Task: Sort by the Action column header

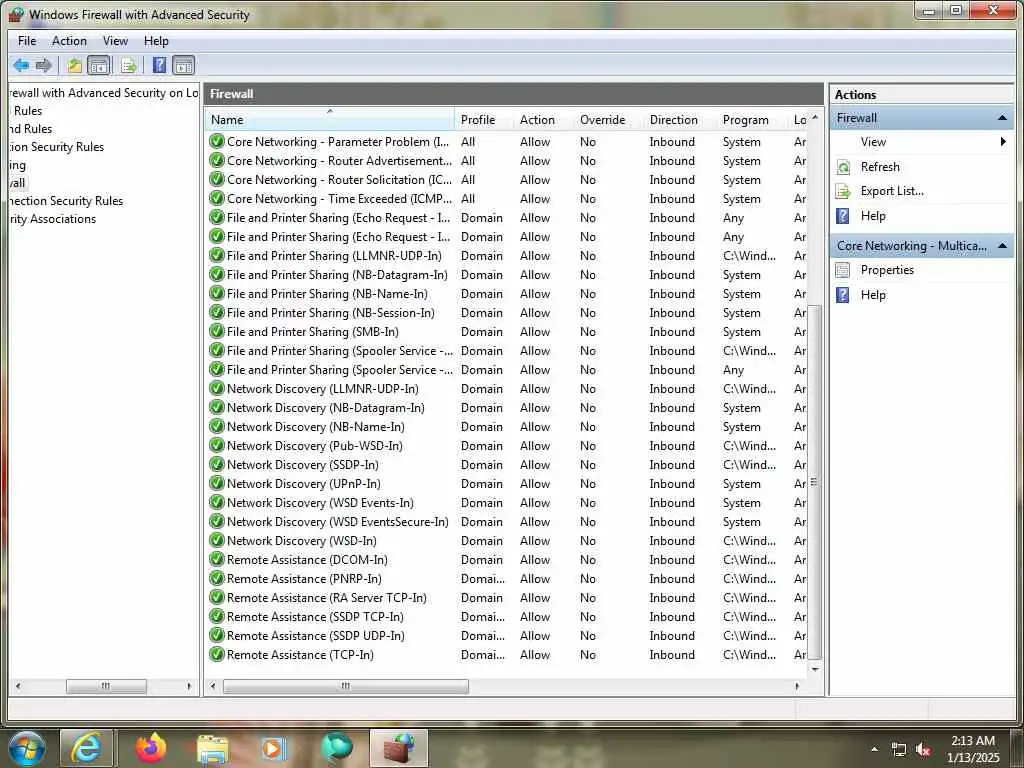Action: tap(543, 120)
